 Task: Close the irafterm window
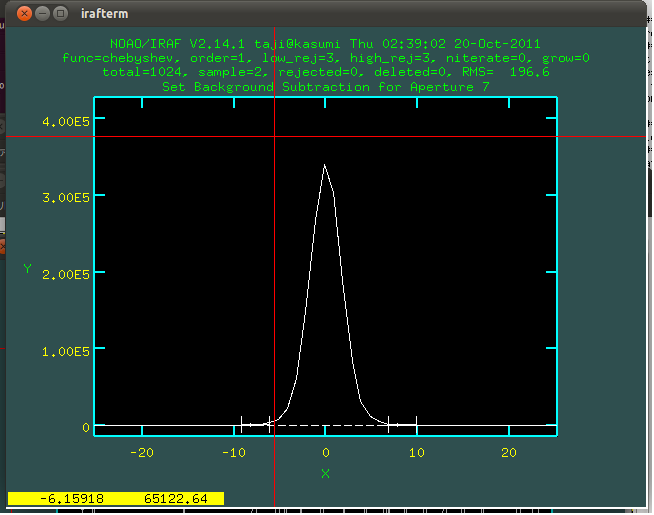24,14
